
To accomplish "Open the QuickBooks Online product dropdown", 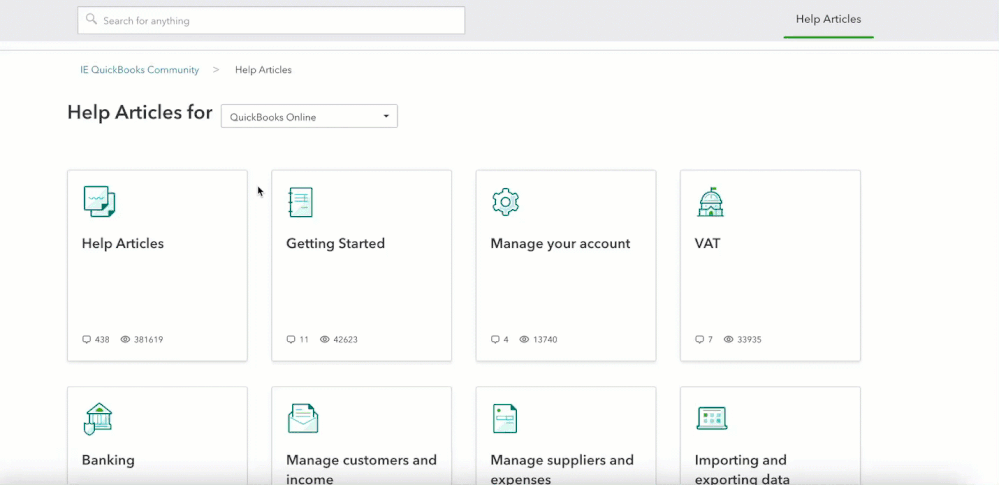I will [309, 117].
